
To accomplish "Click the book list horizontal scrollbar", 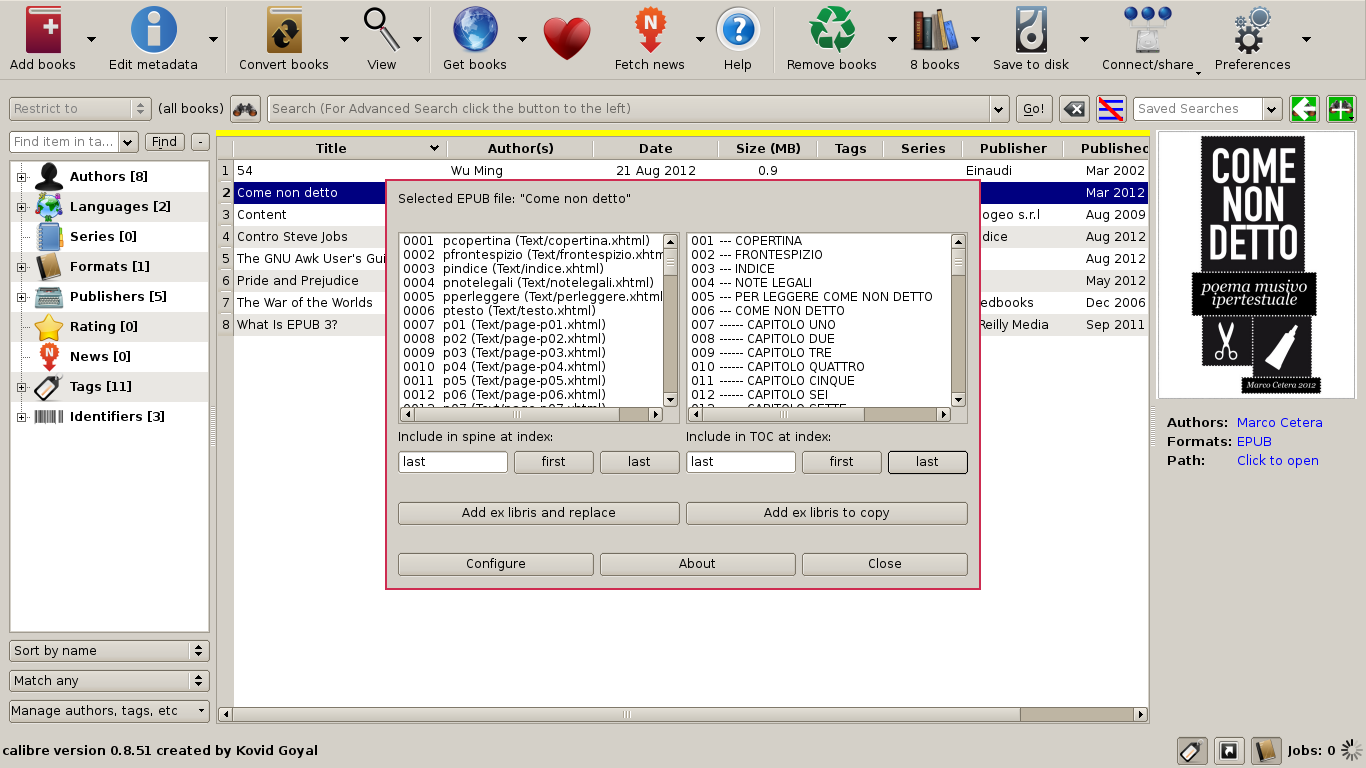I will [683, 715].
